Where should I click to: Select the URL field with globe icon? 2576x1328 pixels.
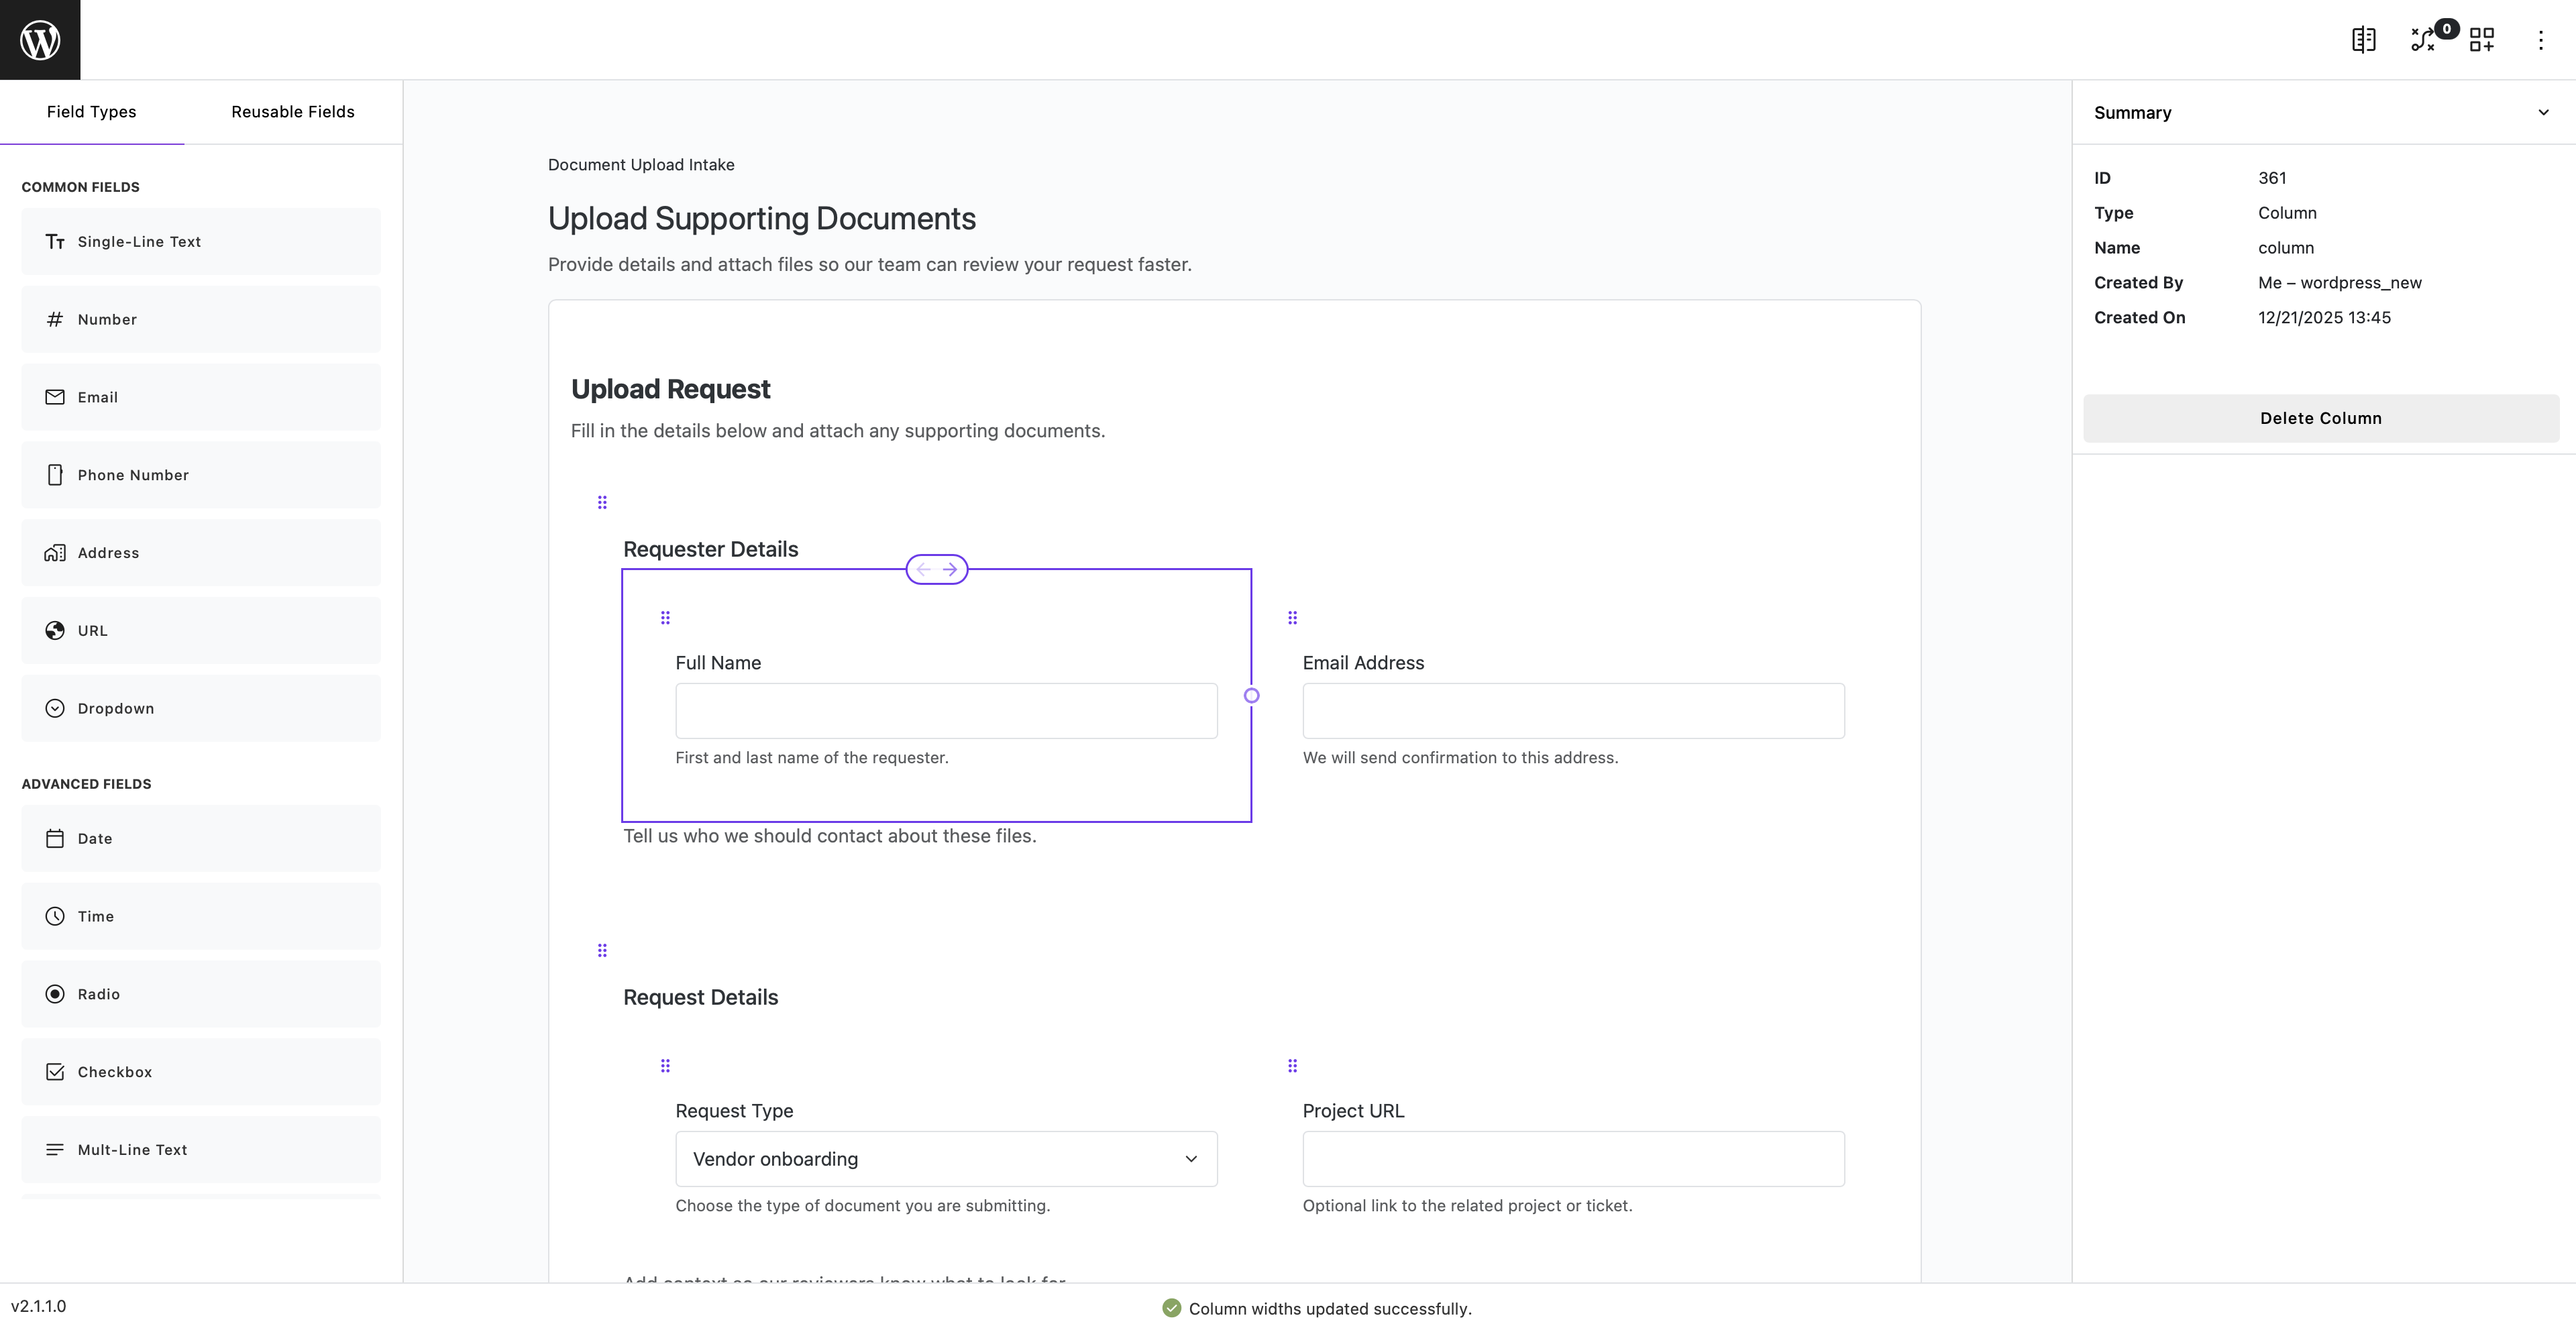click(x=200, y=630)
